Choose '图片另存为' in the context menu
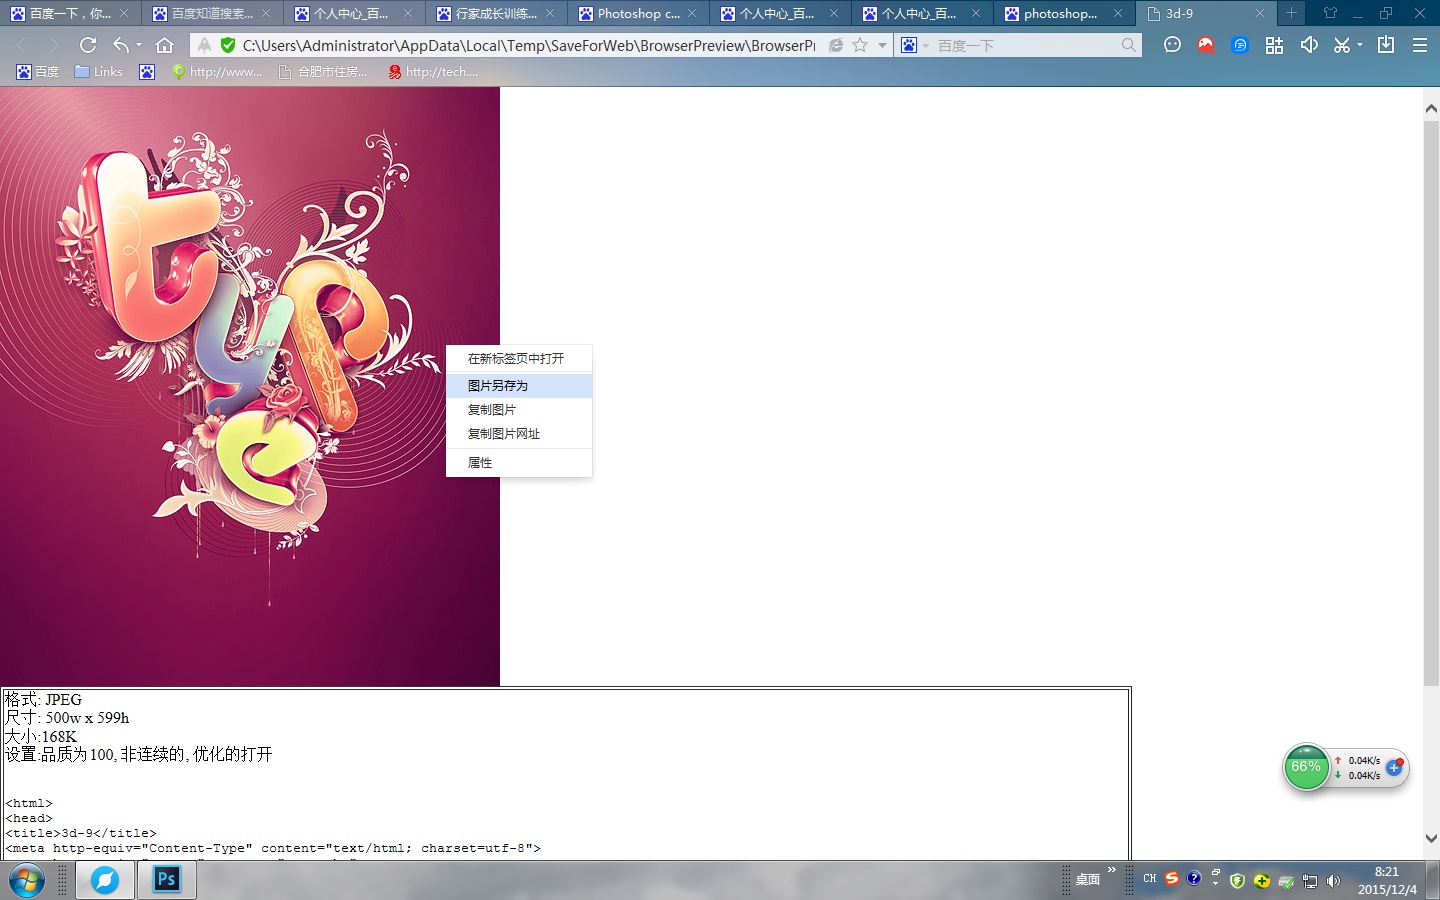Screen dimensions: 1440x900 coord(519,385)
